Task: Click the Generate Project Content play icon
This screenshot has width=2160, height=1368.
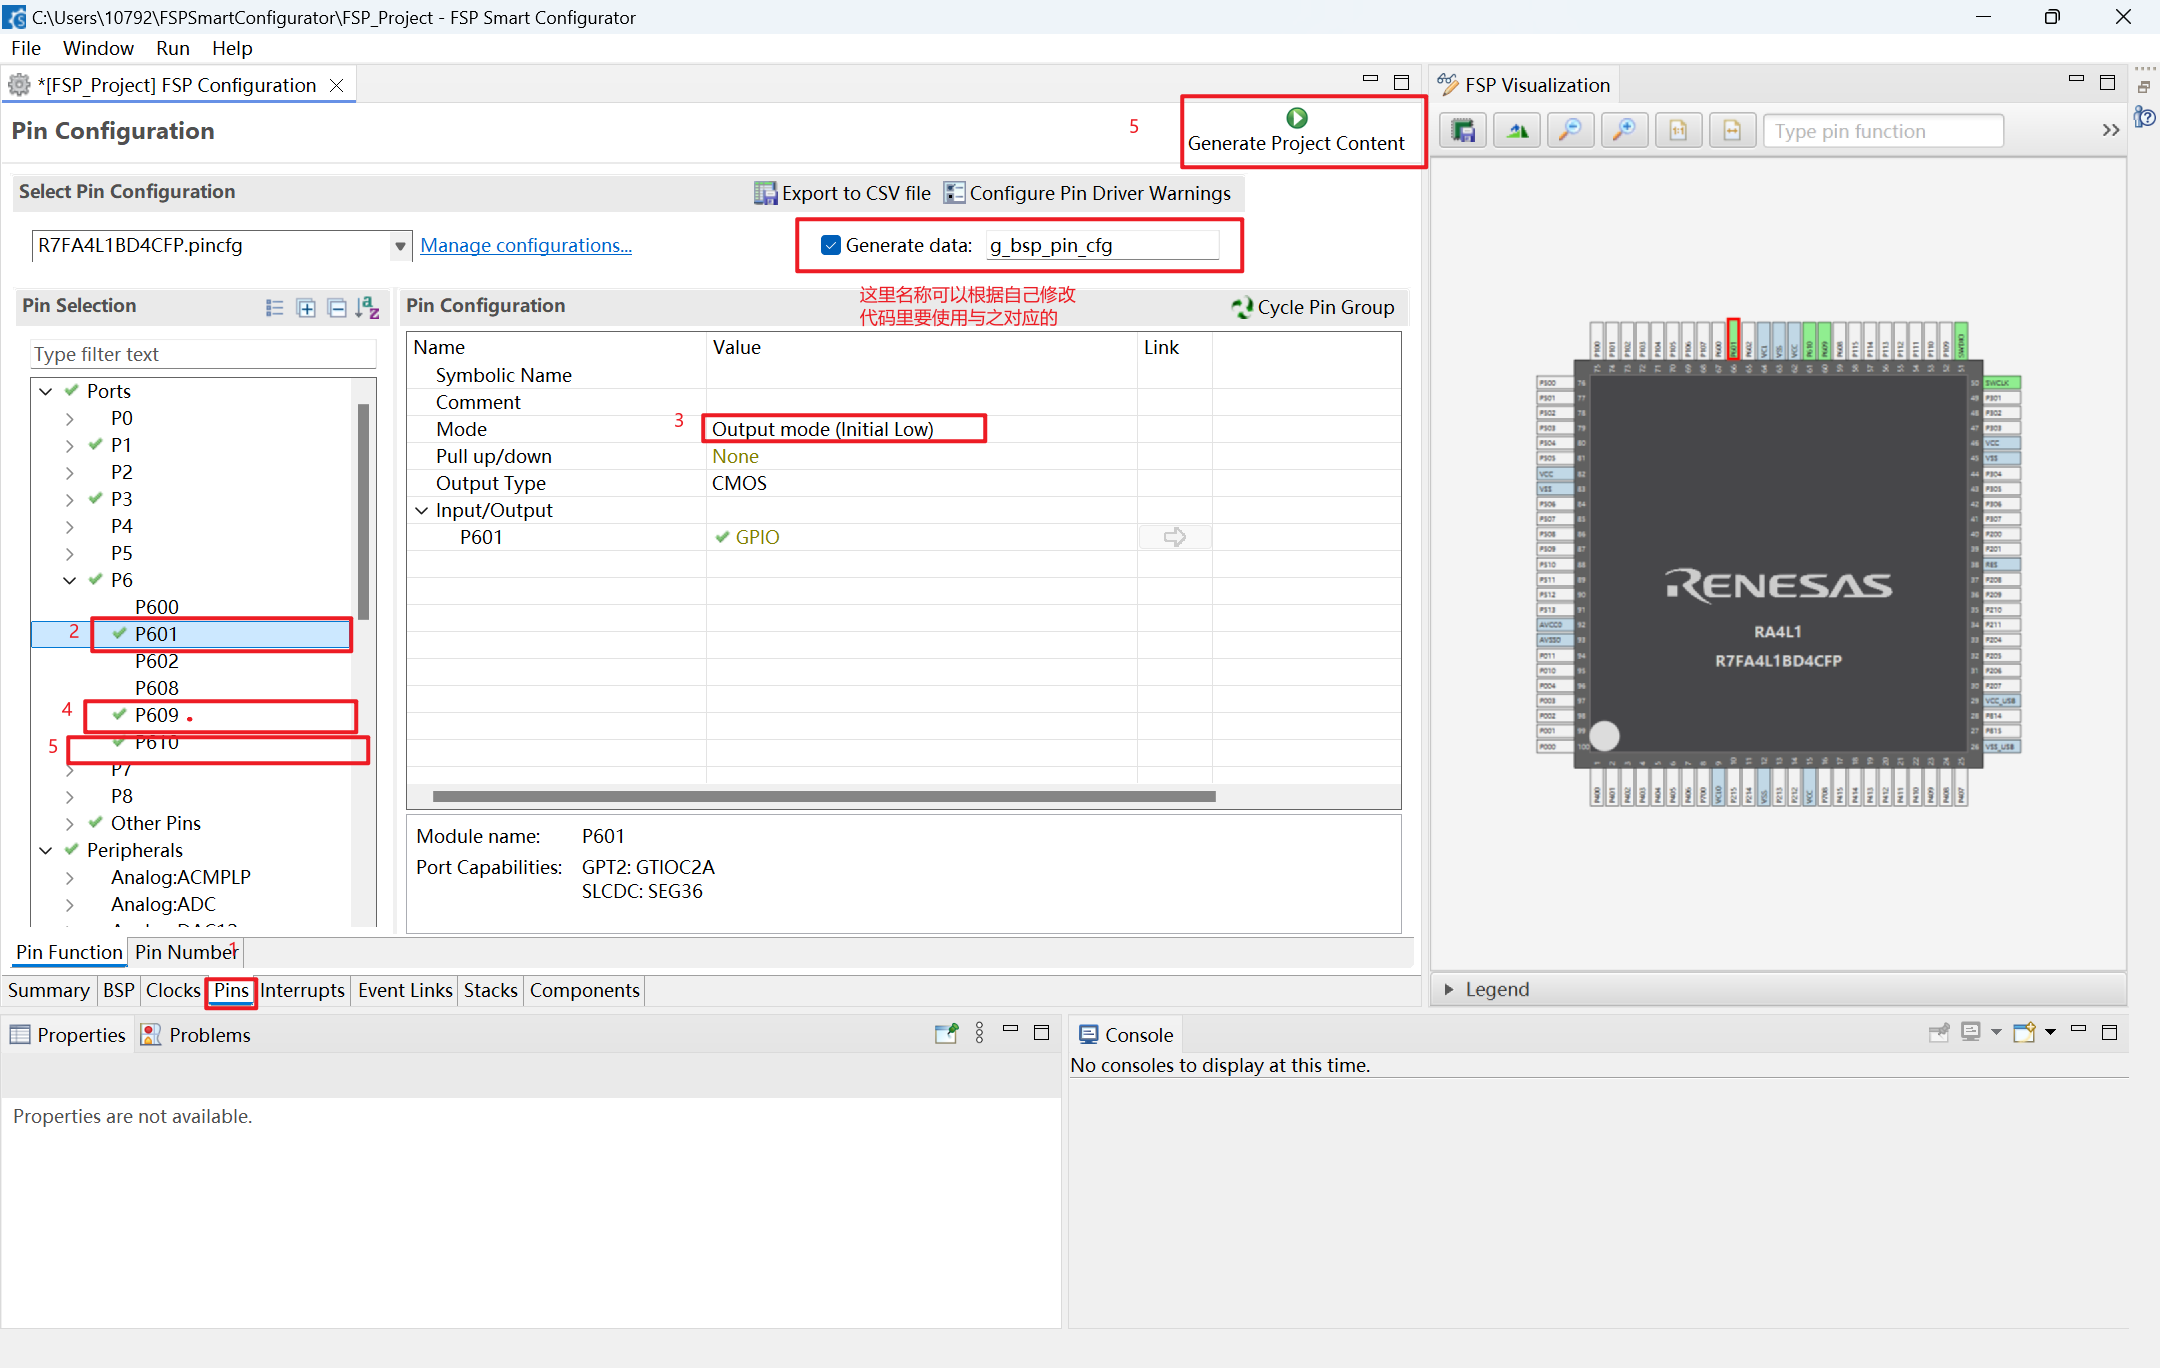Action: point(1297,118)
